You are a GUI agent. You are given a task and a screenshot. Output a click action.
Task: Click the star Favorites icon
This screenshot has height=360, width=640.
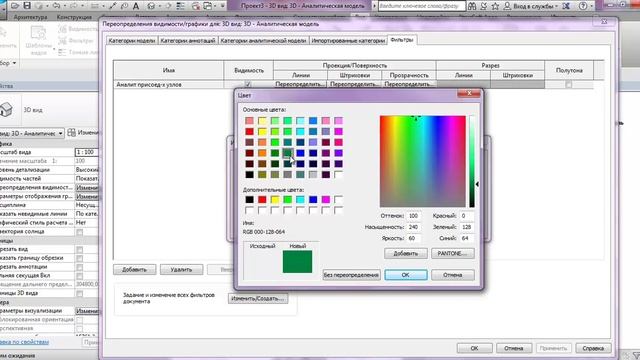[495, 6]
